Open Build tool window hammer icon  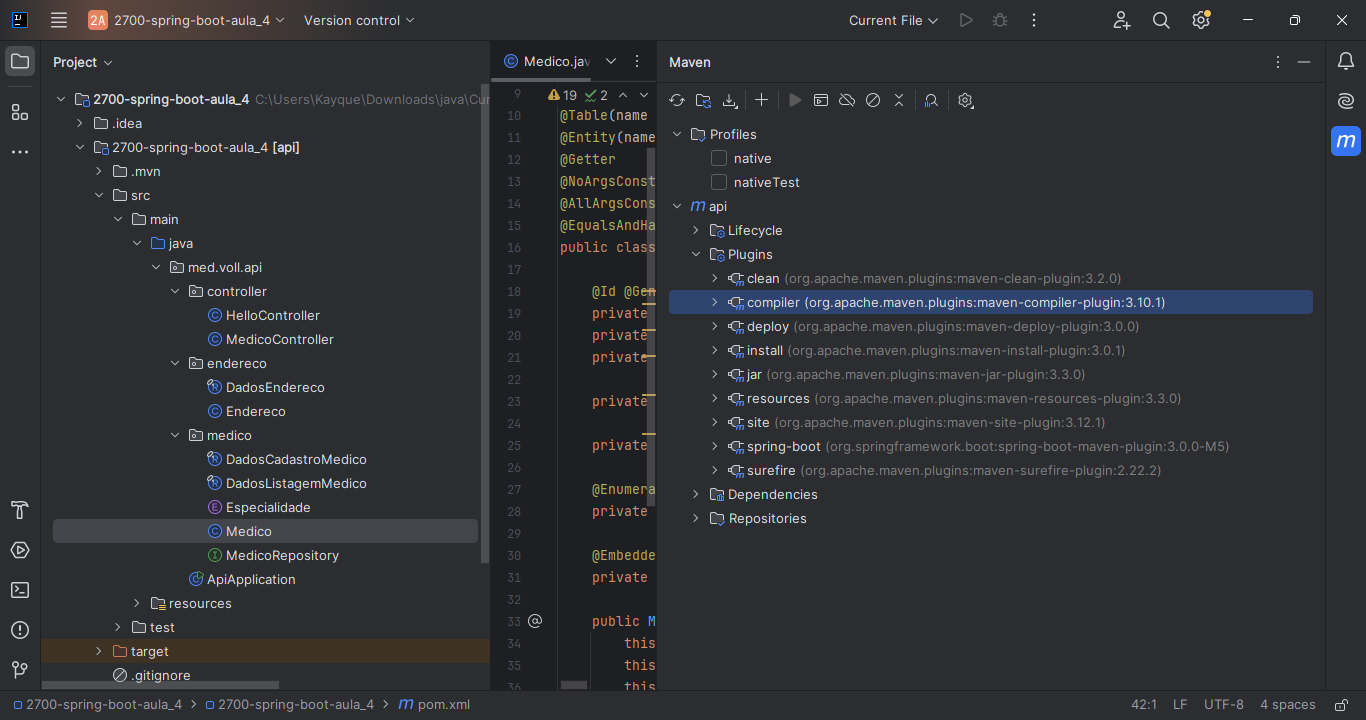pos(20,510)
